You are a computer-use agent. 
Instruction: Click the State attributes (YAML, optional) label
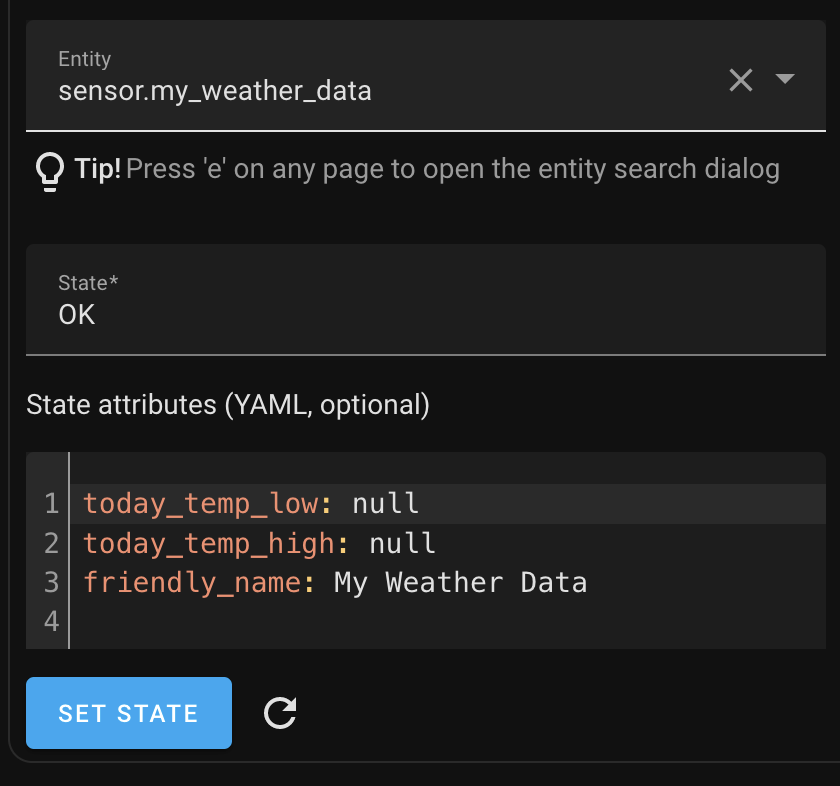228,404
